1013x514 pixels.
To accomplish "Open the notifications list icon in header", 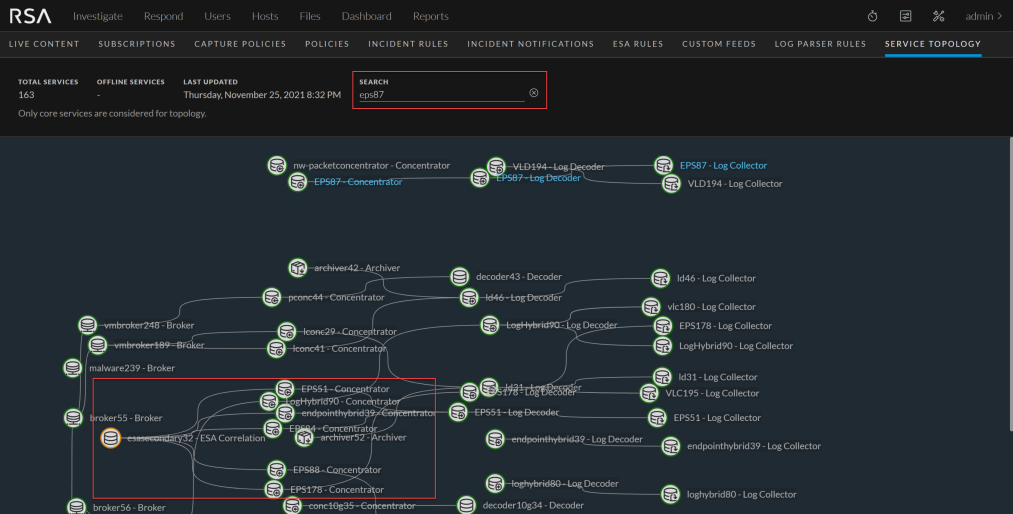I will [905, 16].
